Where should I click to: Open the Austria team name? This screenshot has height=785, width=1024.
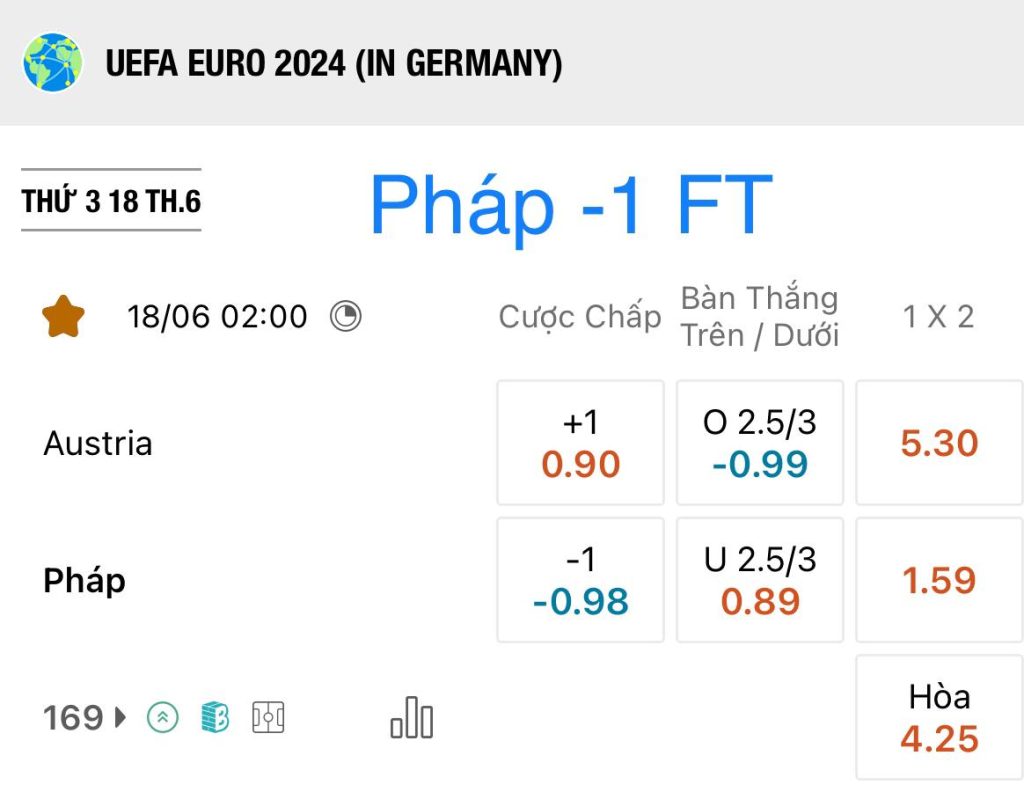[98, 443]
